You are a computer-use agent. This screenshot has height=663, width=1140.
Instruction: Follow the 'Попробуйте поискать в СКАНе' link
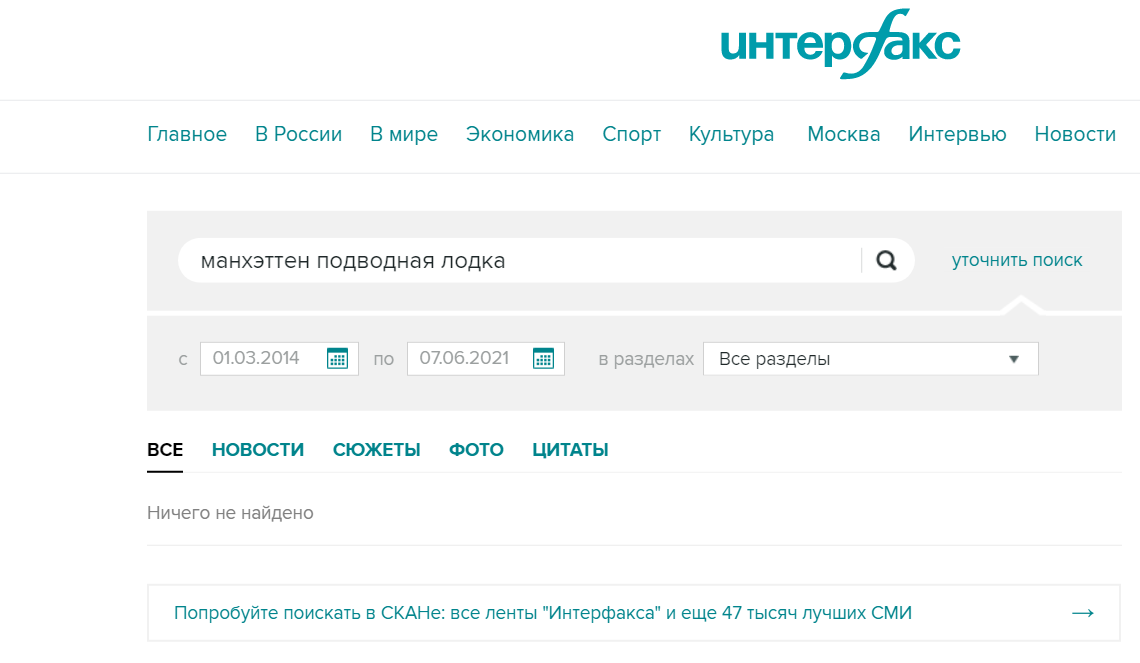[x=542, y=613]
